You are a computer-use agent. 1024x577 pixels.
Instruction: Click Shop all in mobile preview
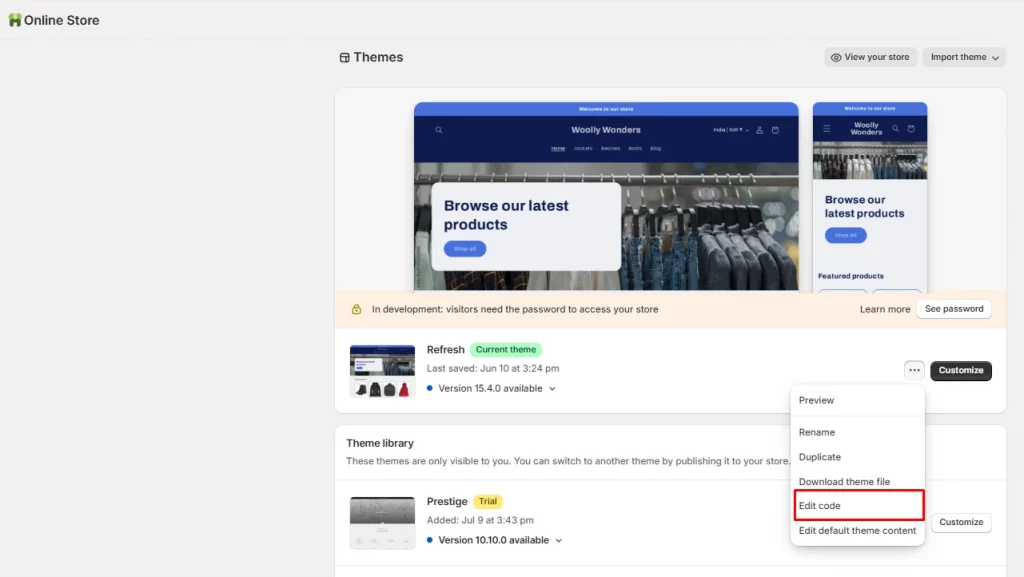pyautogui.click(x=845, y=235)
